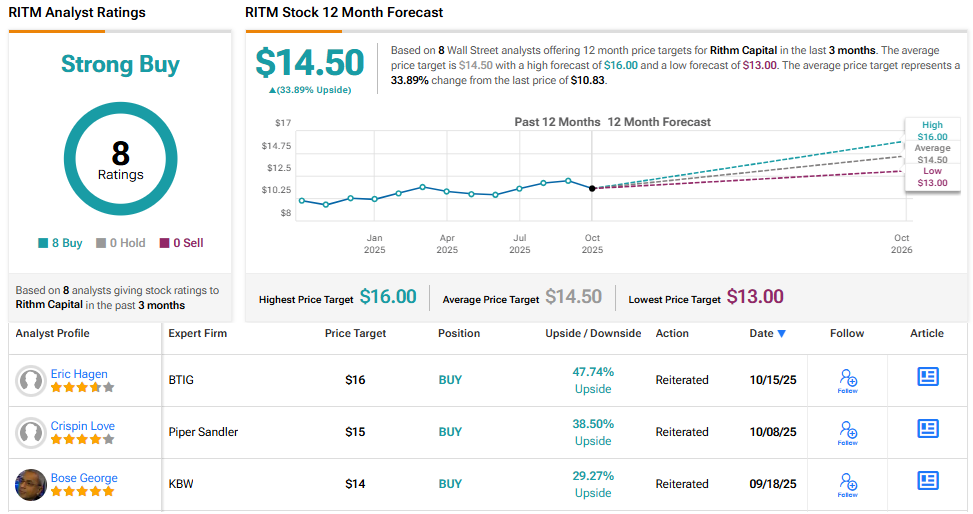Sort the table by Date arrow

[x=781, y=334]
